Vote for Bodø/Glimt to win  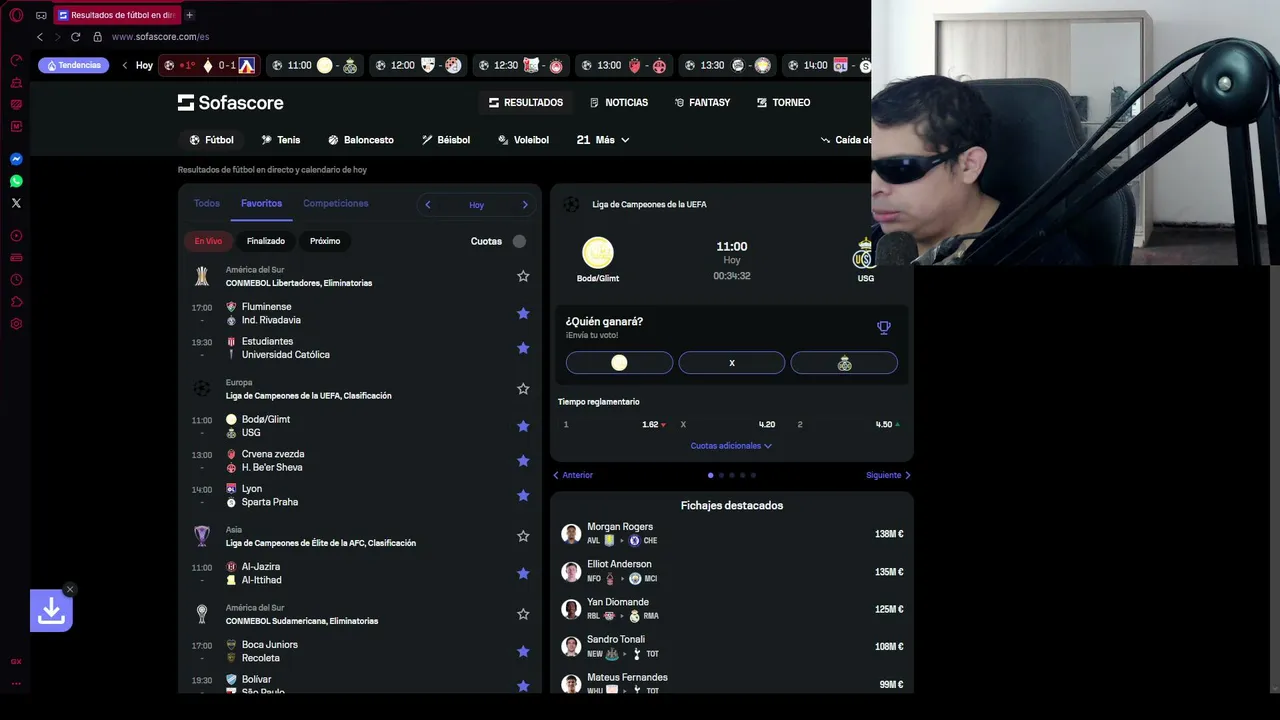tap(619, 363)
